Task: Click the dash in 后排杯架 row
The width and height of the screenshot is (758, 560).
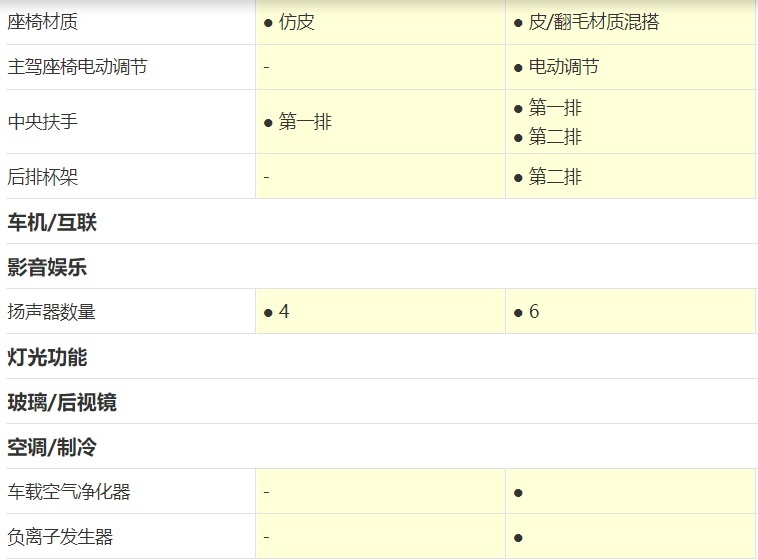Action: tap(266, 177)
